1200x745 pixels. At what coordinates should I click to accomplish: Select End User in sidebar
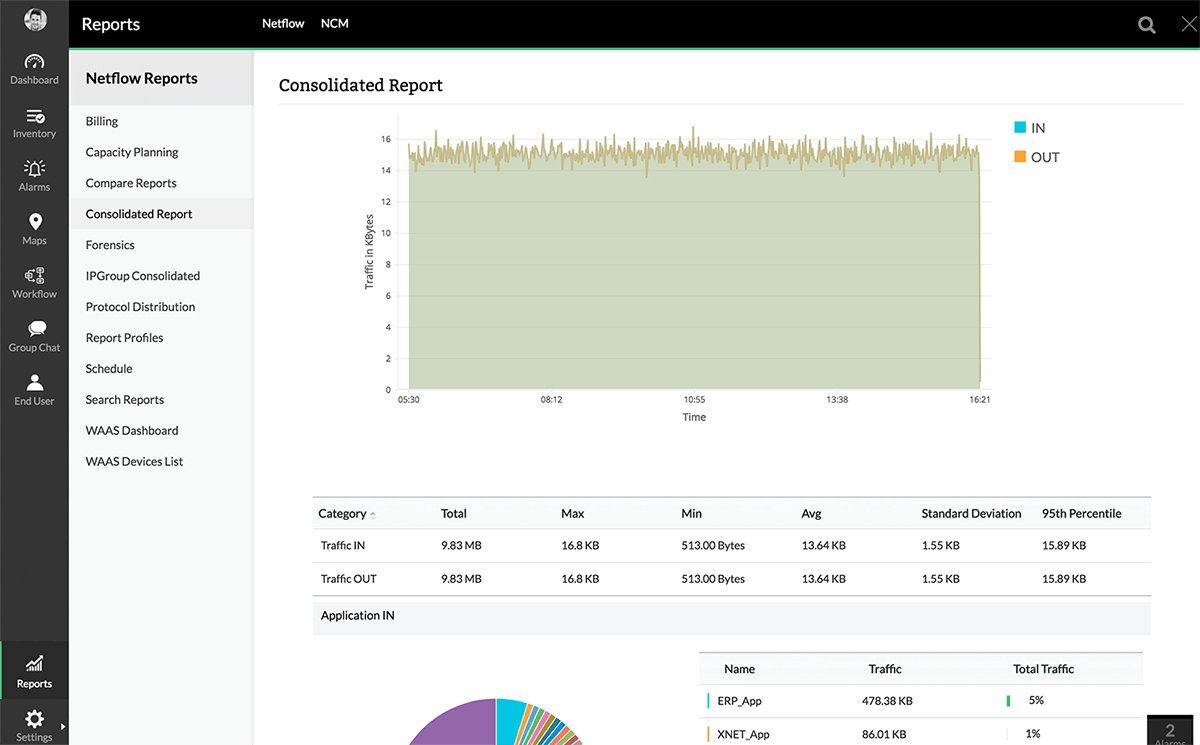click(x=34, y=390)
